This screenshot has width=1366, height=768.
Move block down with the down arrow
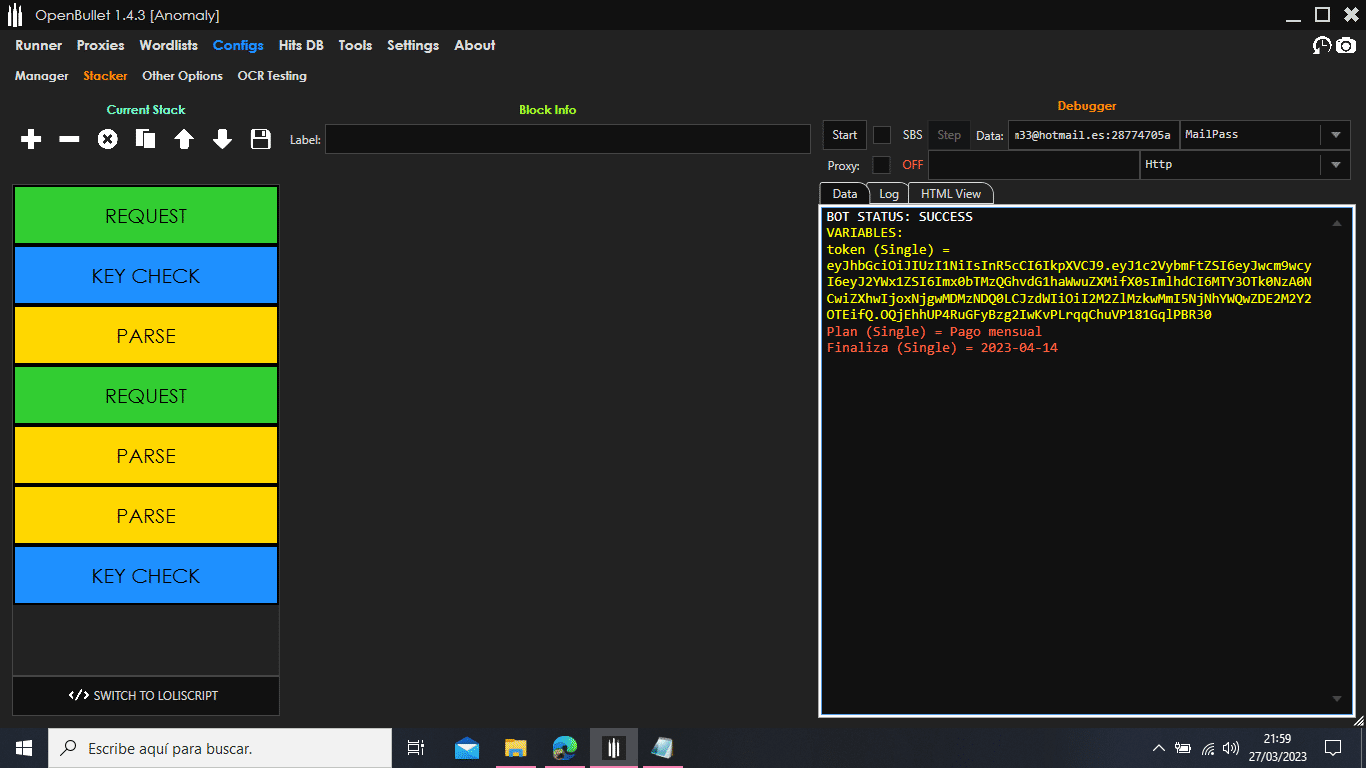click(x=222, y=140)
